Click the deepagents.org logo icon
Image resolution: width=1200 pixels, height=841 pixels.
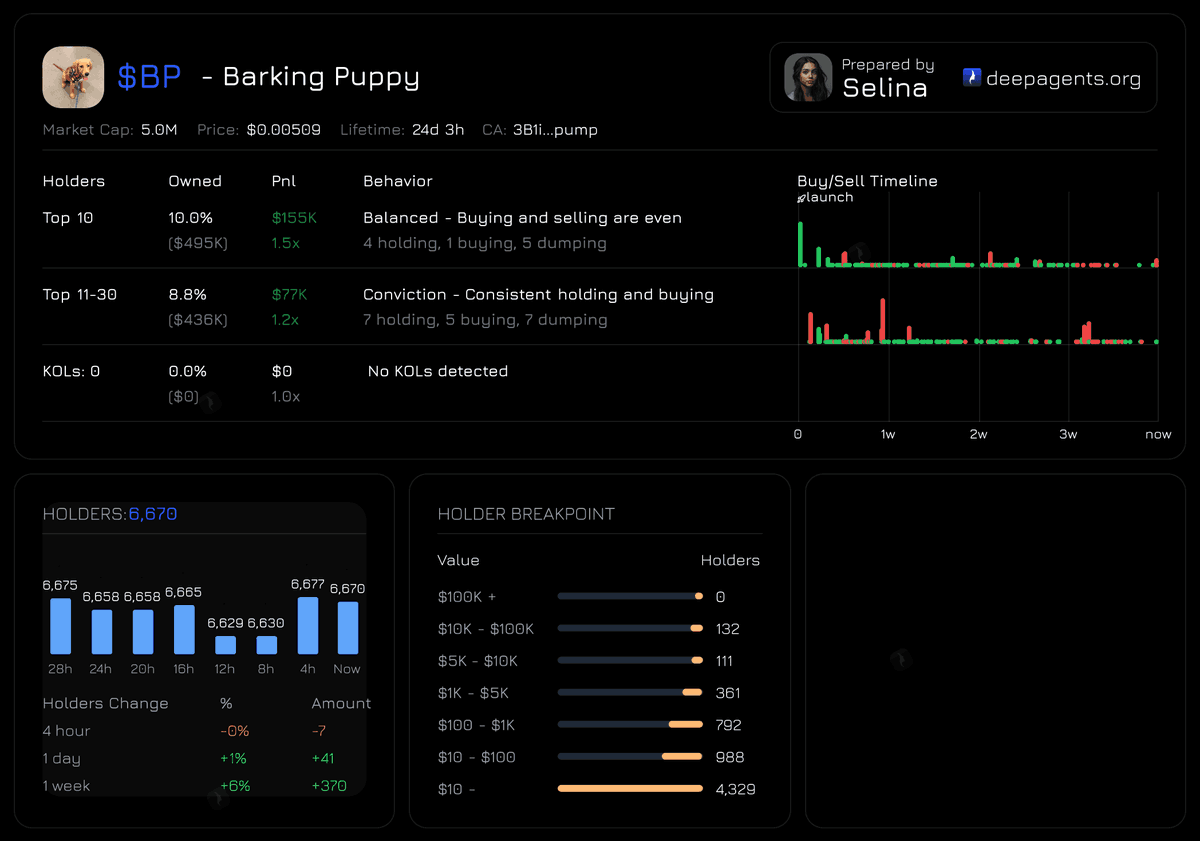[x=972, y=77]
